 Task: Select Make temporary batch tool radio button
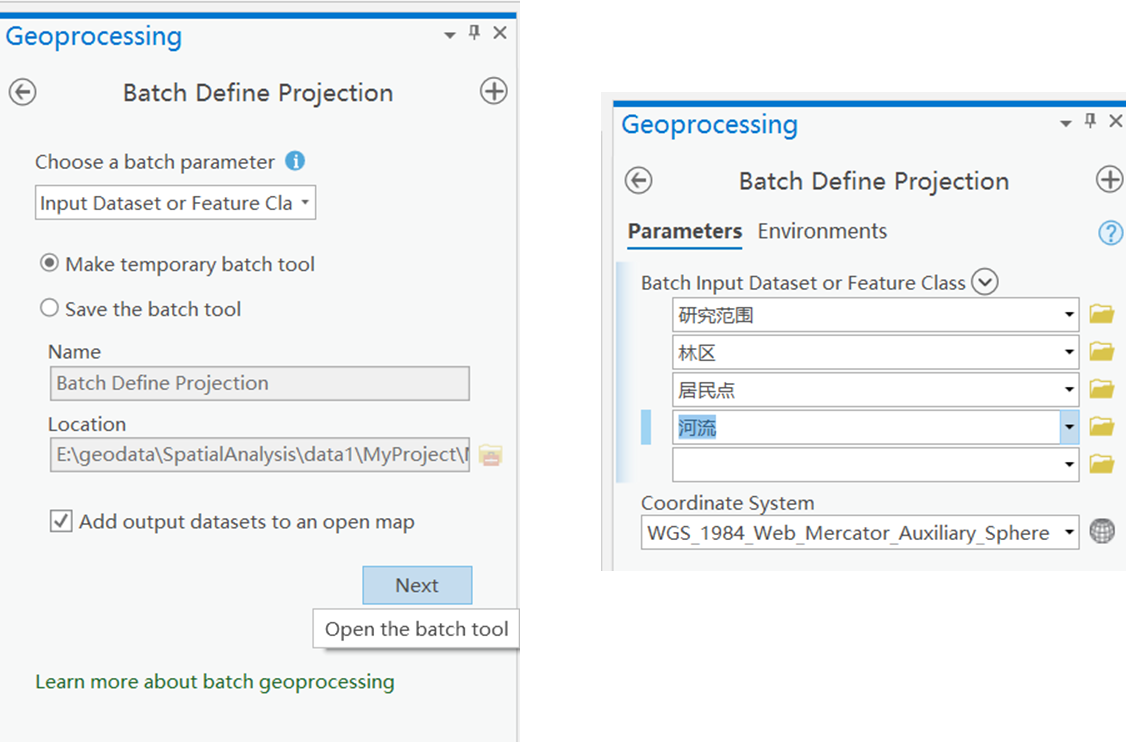click(x=49, y=264)
